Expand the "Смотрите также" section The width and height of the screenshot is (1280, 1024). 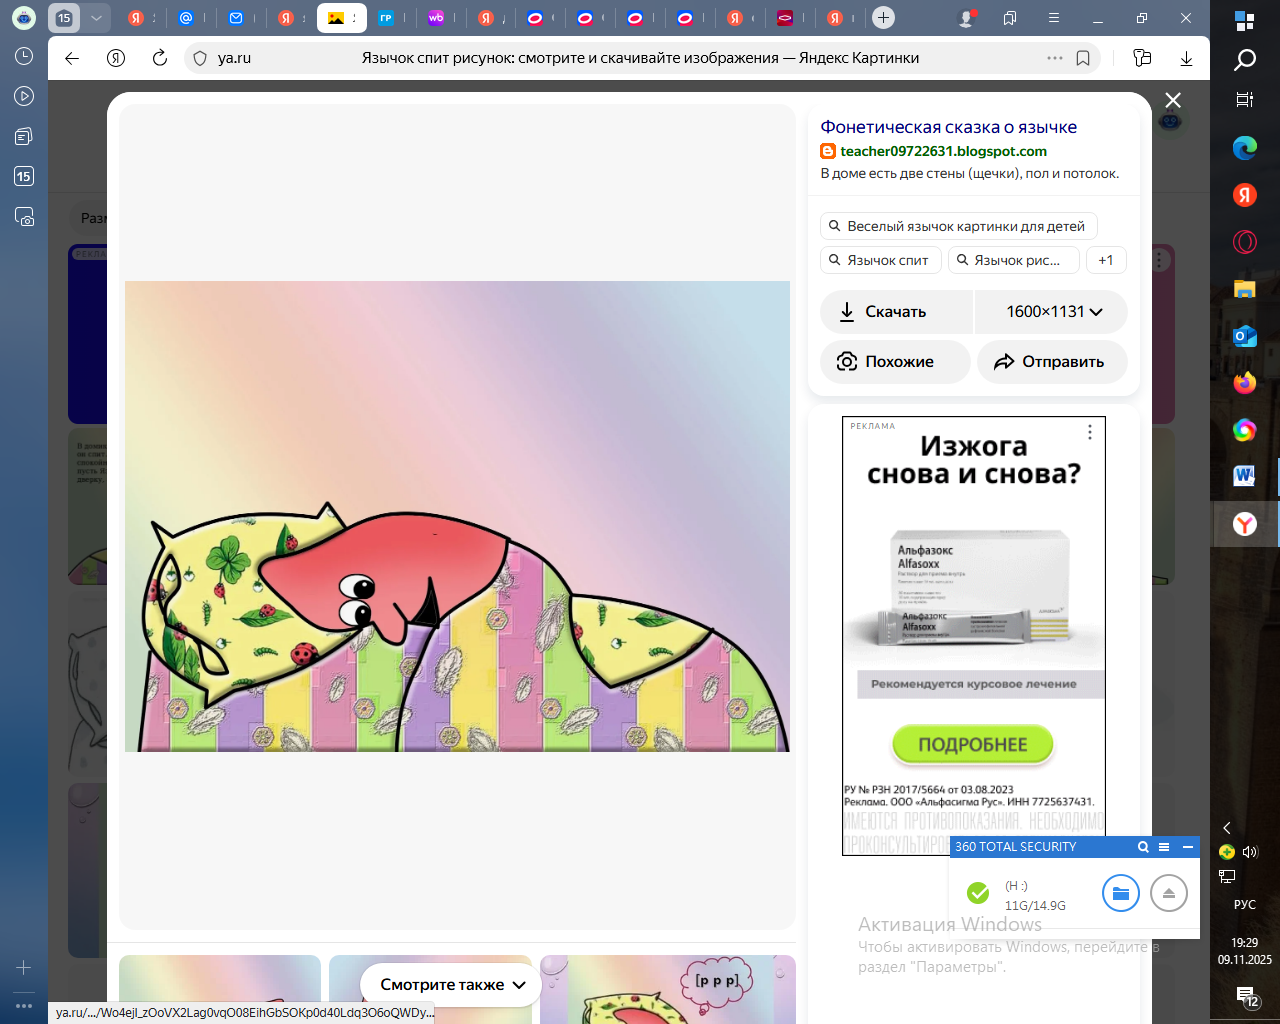(x=452, y=985)
